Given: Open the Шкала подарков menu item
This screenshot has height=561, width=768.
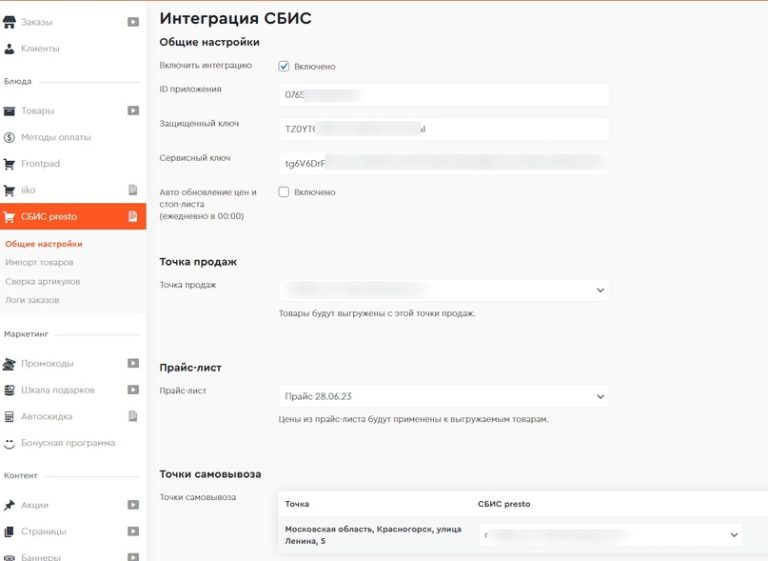Looking at the screenshot, I should tap(58, 390).
